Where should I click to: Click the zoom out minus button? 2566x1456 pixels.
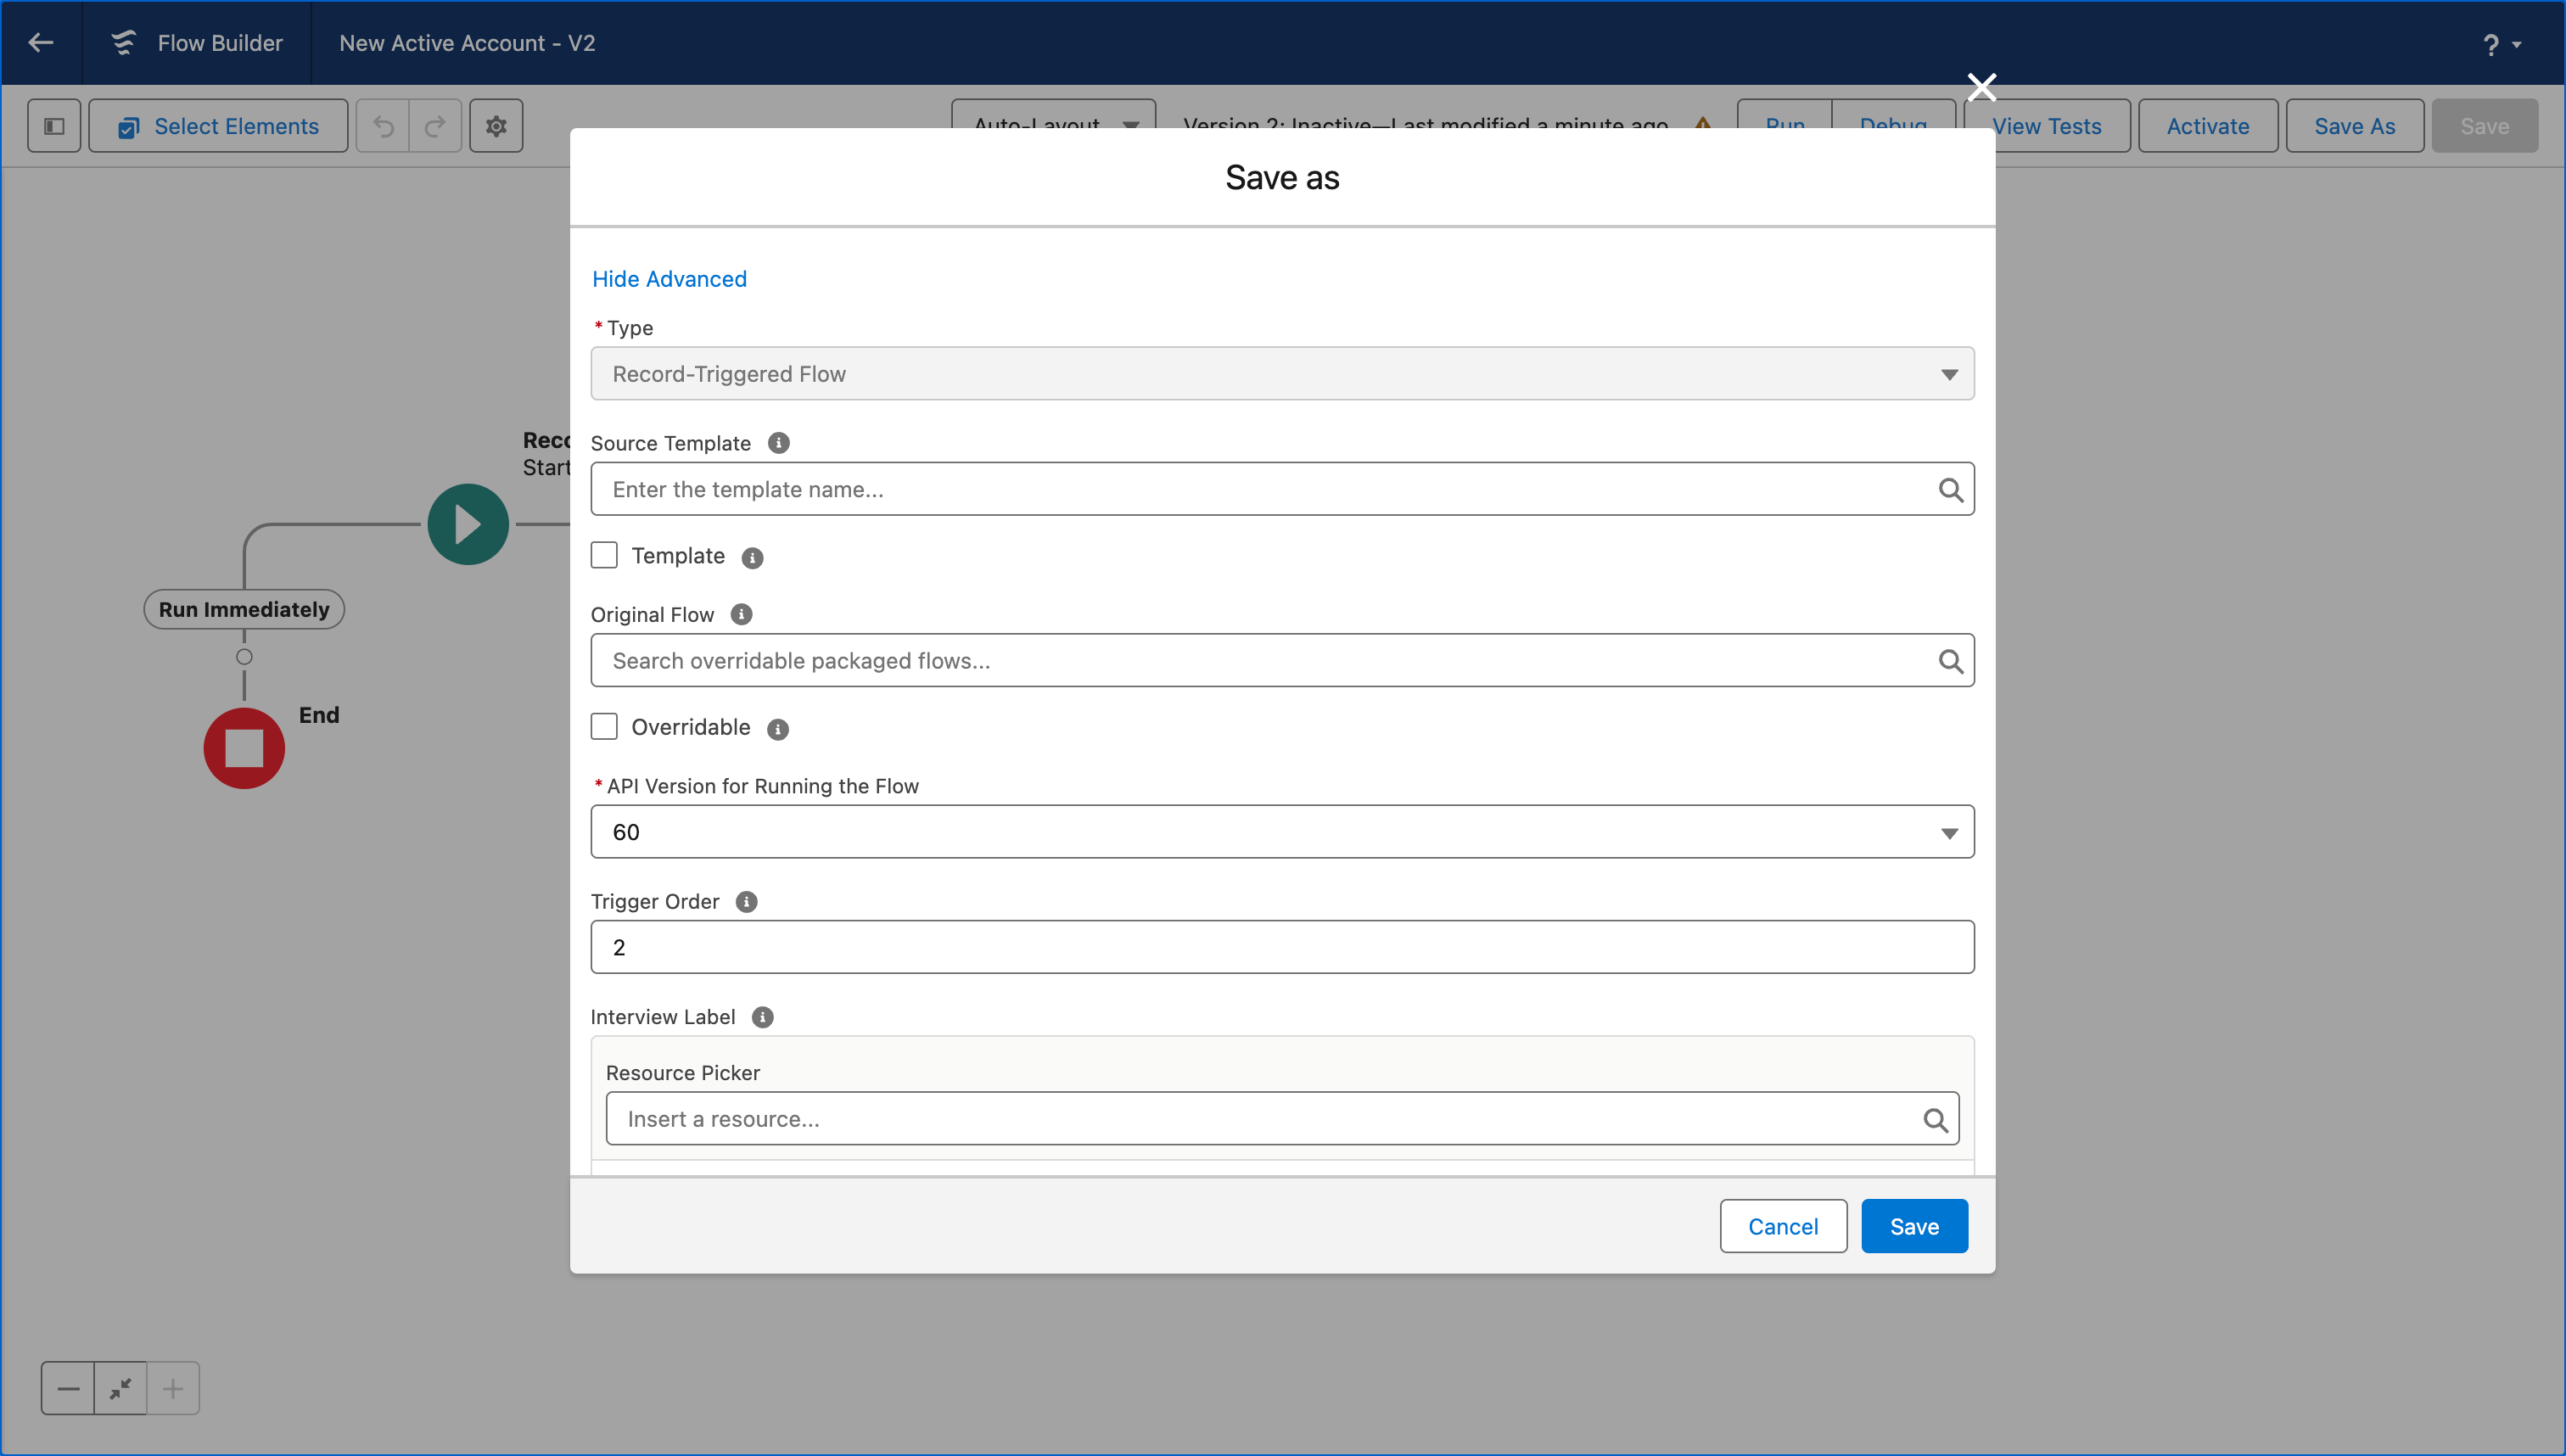tap(68, 1388)
